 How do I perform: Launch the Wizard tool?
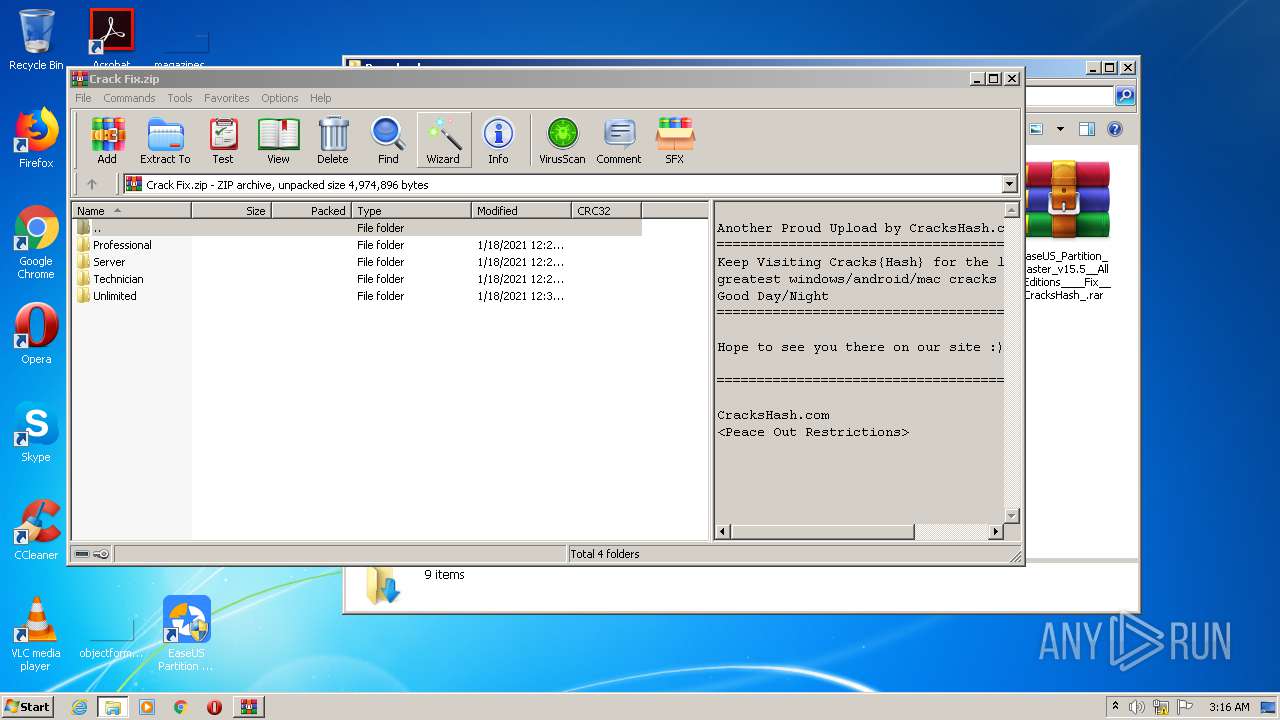pyautogui.click(x=443, y=140)
